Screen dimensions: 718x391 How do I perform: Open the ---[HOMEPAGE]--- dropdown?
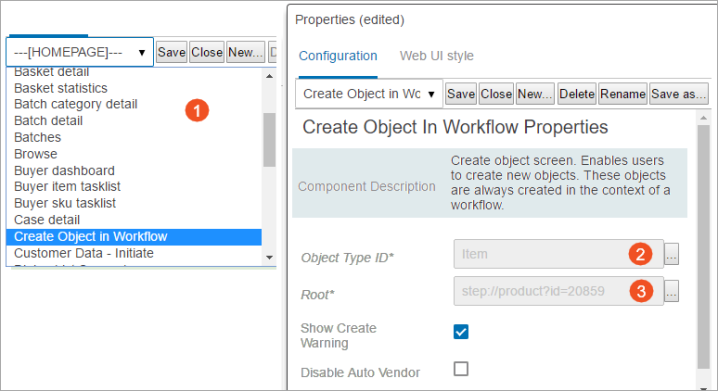80,52
